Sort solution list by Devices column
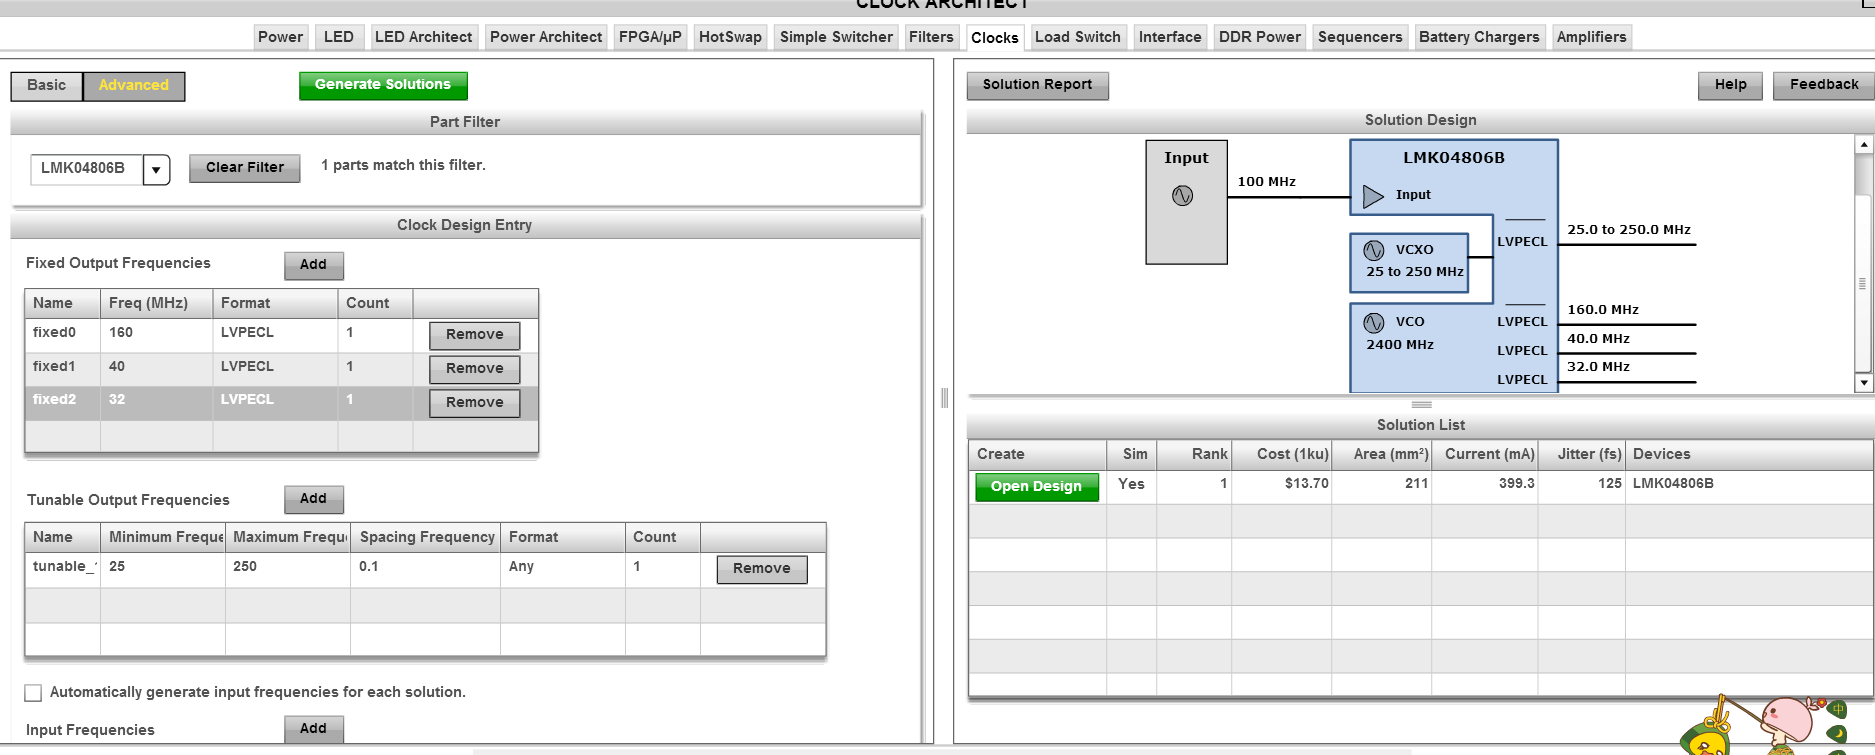The image size is (1875, 755). 1750,454
